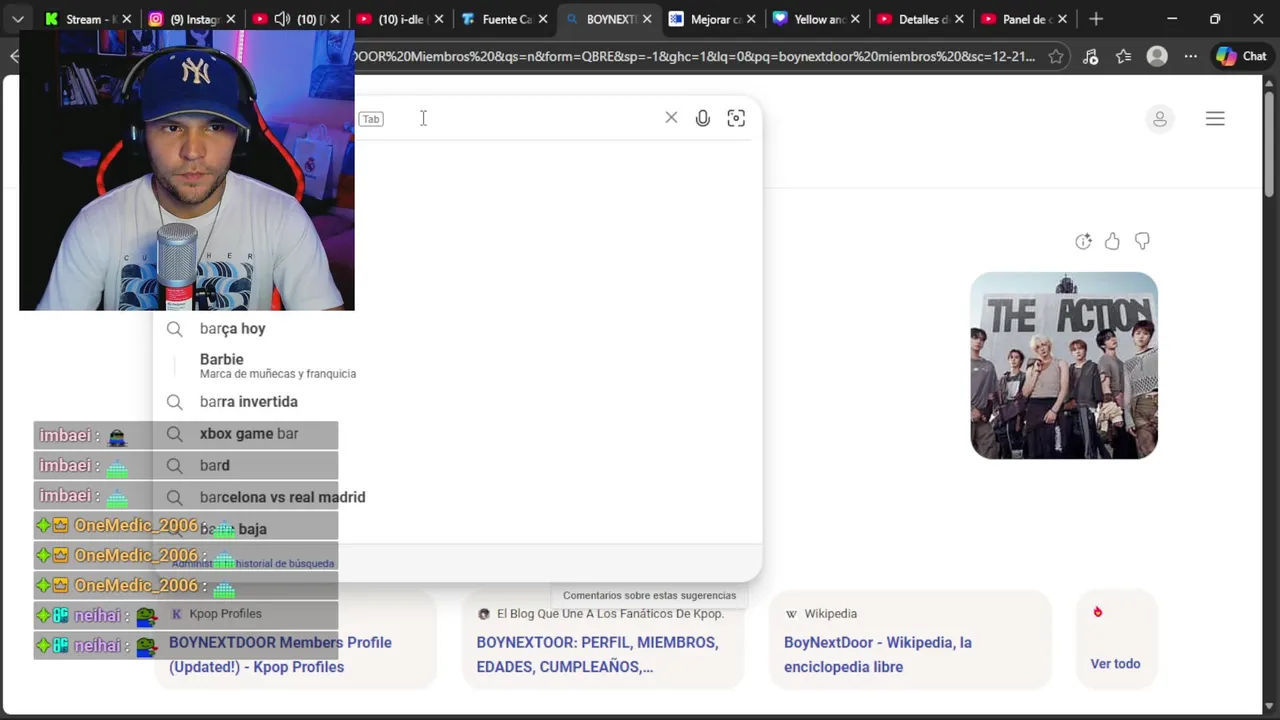1280x720 pixels.
Task: Open Bing account sign-in icon
Action: pyautogui.click(x=1160, y=119)
